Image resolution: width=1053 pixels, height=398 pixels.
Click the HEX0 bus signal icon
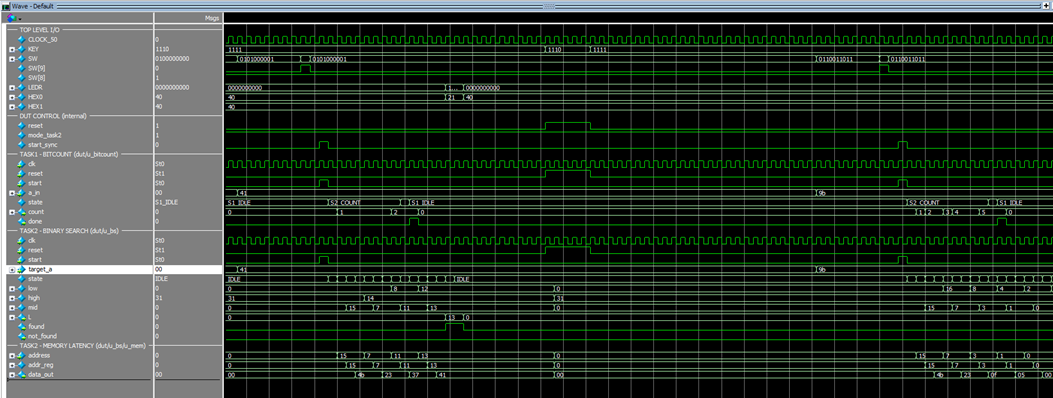click(20, 97)
